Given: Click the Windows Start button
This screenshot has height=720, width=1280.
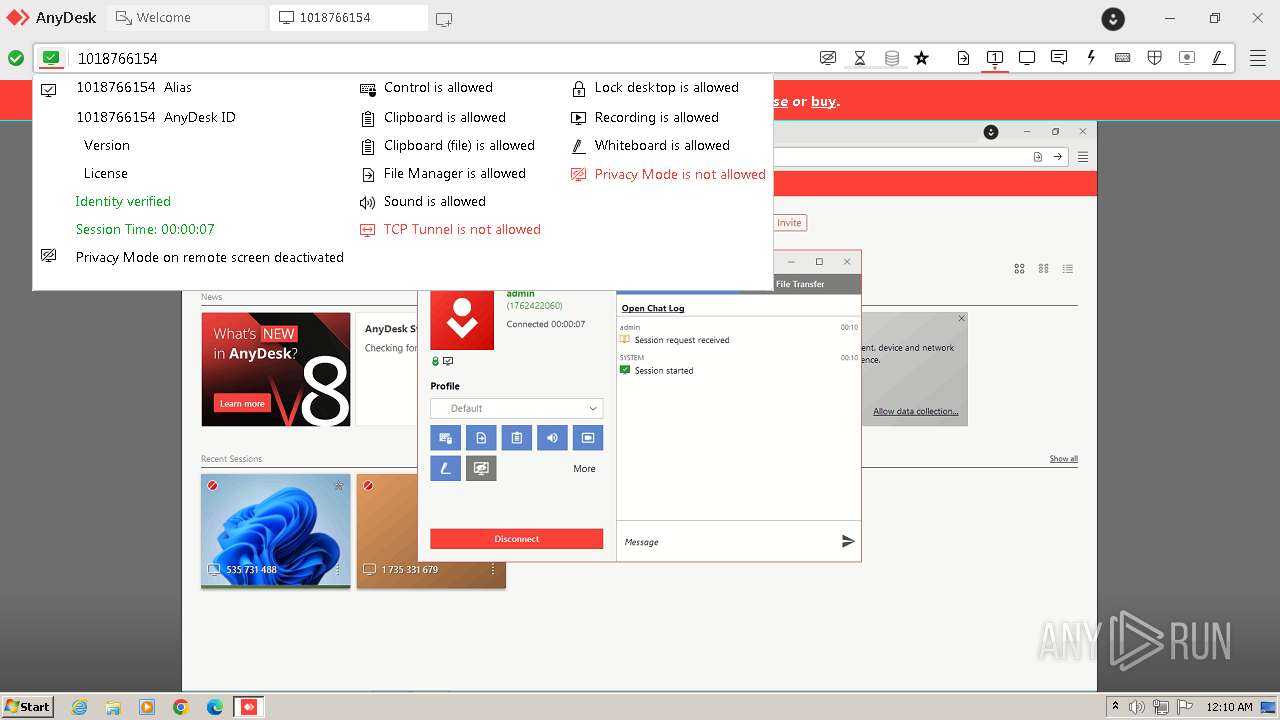Looking at the screenshot, I should pyautogui.click(x=27, y=706).
